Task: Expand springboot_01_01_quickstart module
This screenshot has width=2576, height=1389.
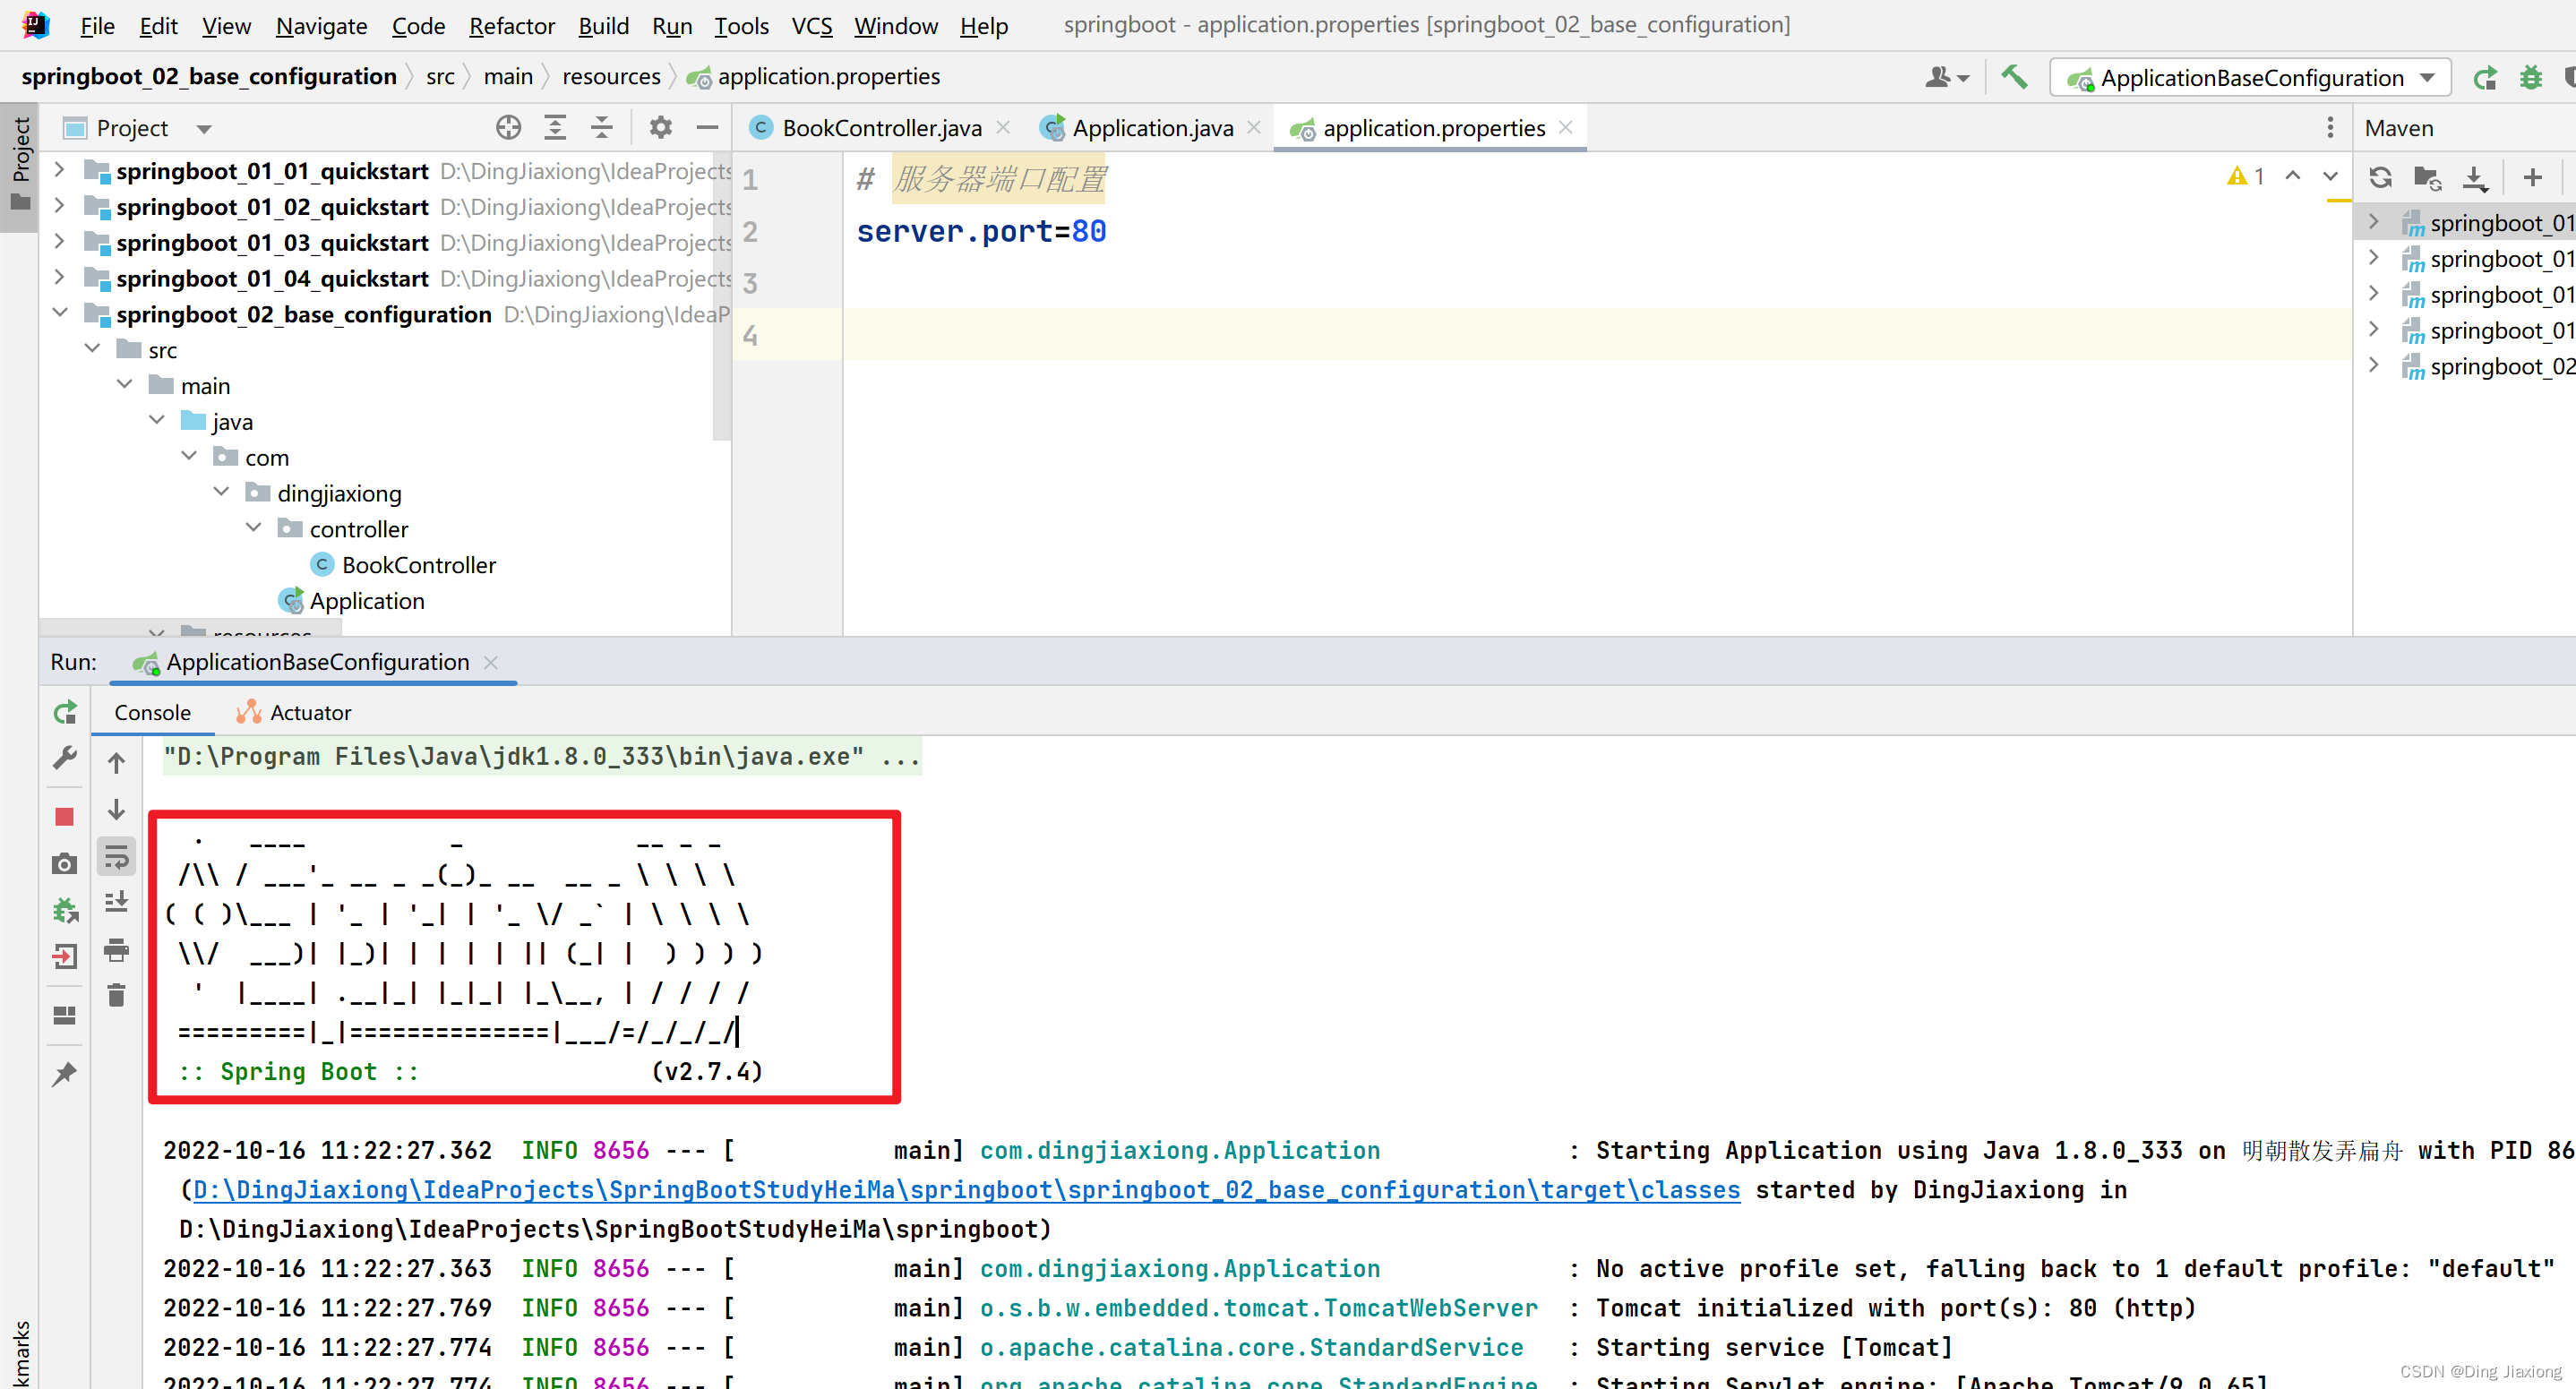Action: coord(59,170)
